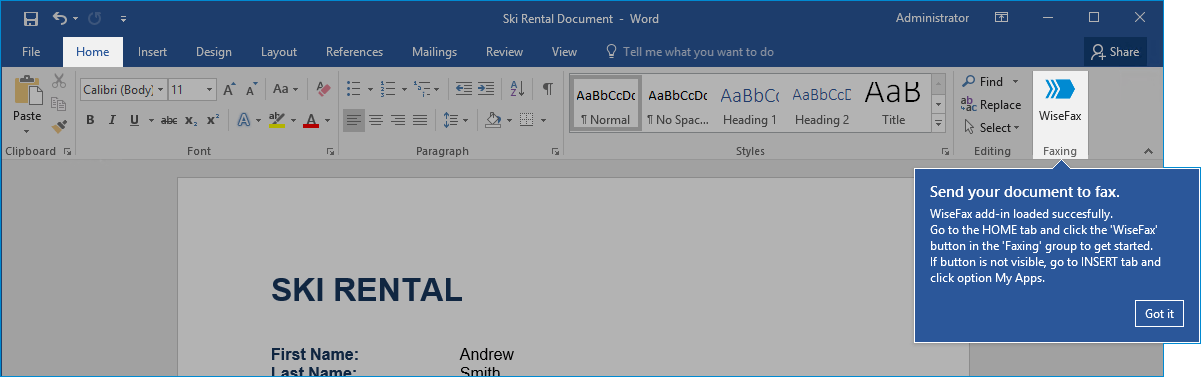Apply yellow text highlight color
Screen dimensions: 1201x377
click(x=276, y=121)
